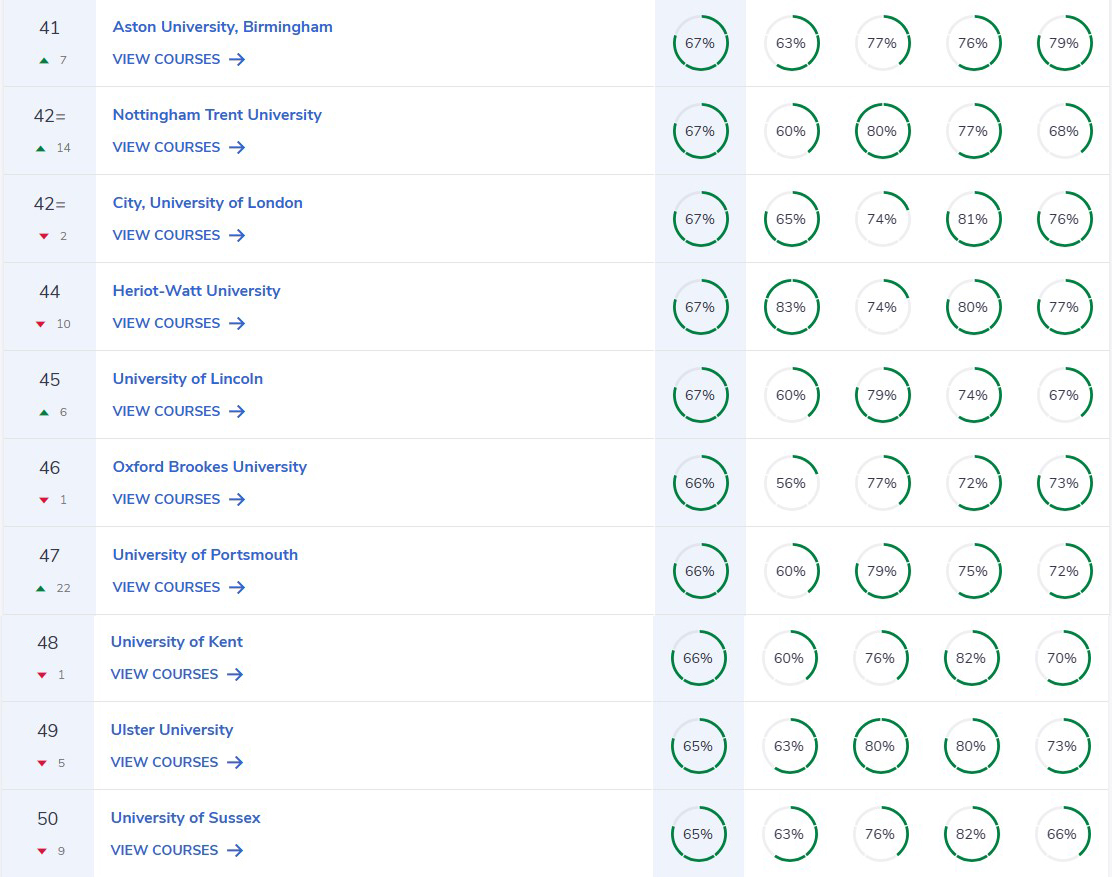Click rank number 49 cell

(x=48, y=731)
